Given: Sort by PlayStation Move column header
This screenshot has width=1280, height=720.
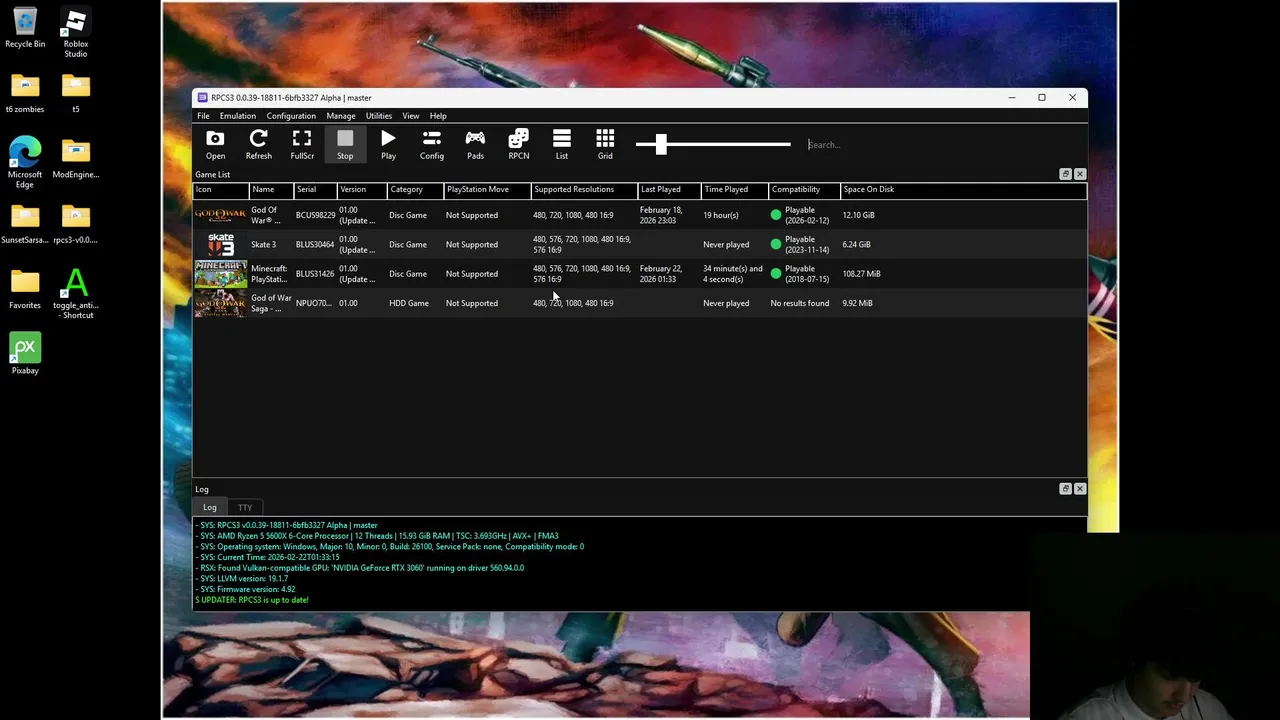Looking at the screenshot, I should point(487,189).
